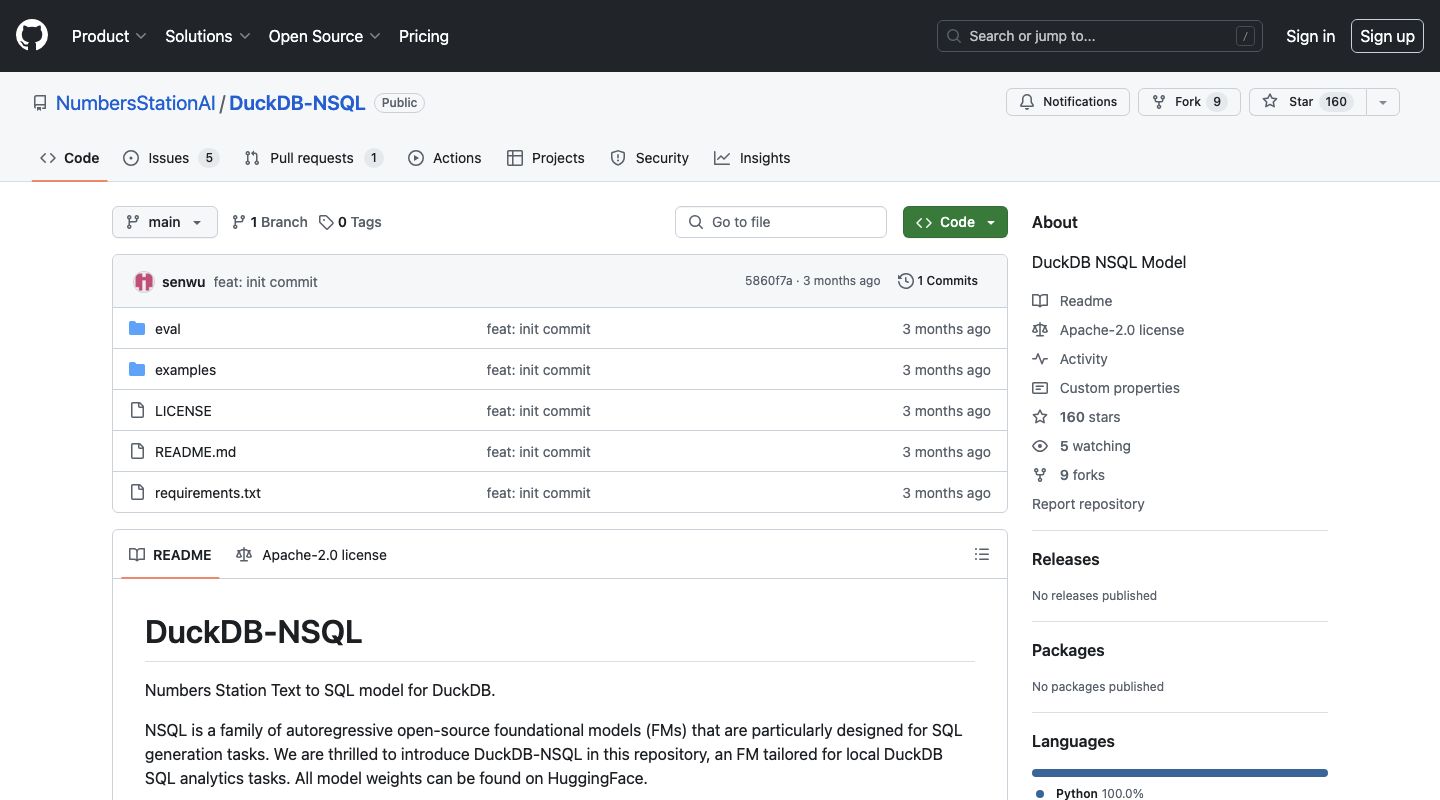Focus the Search or jump to field

pyautogui.click(x=1100, y=36)
